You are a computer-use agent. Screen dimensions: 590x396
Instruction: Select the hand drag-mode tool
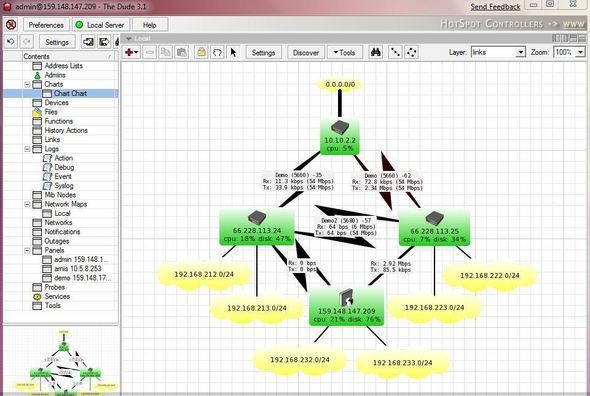pyautogui.click(x=217, y=52)
